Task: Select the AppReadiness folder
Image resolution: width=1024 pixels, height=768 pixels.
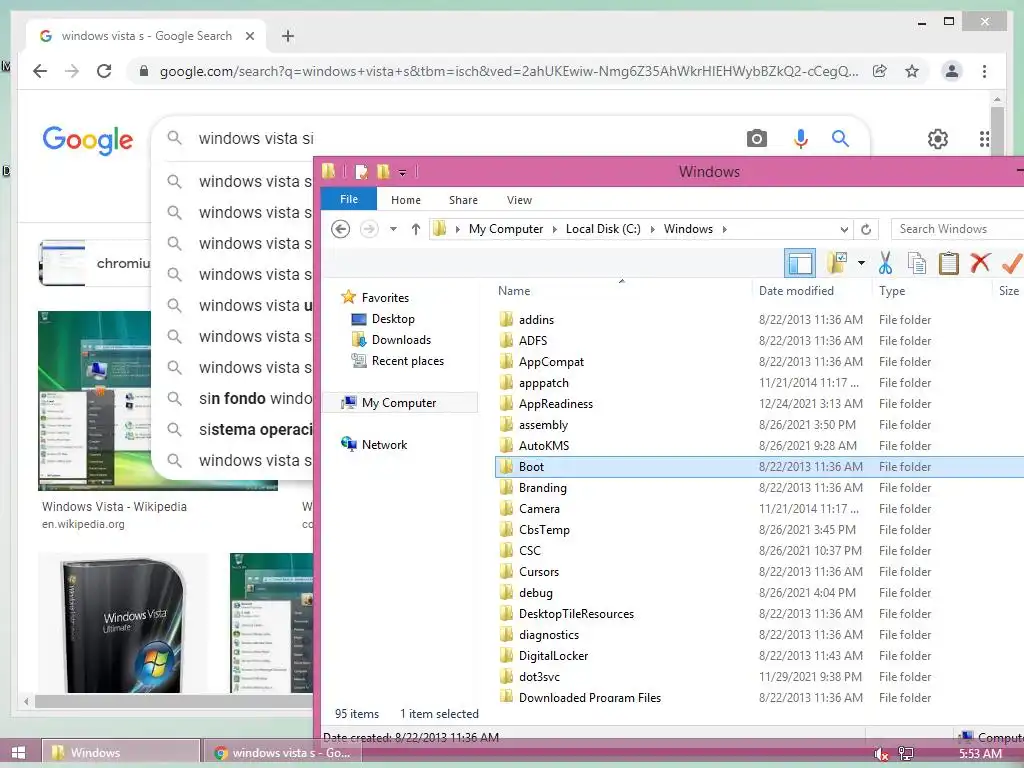Action: point(556,404)
